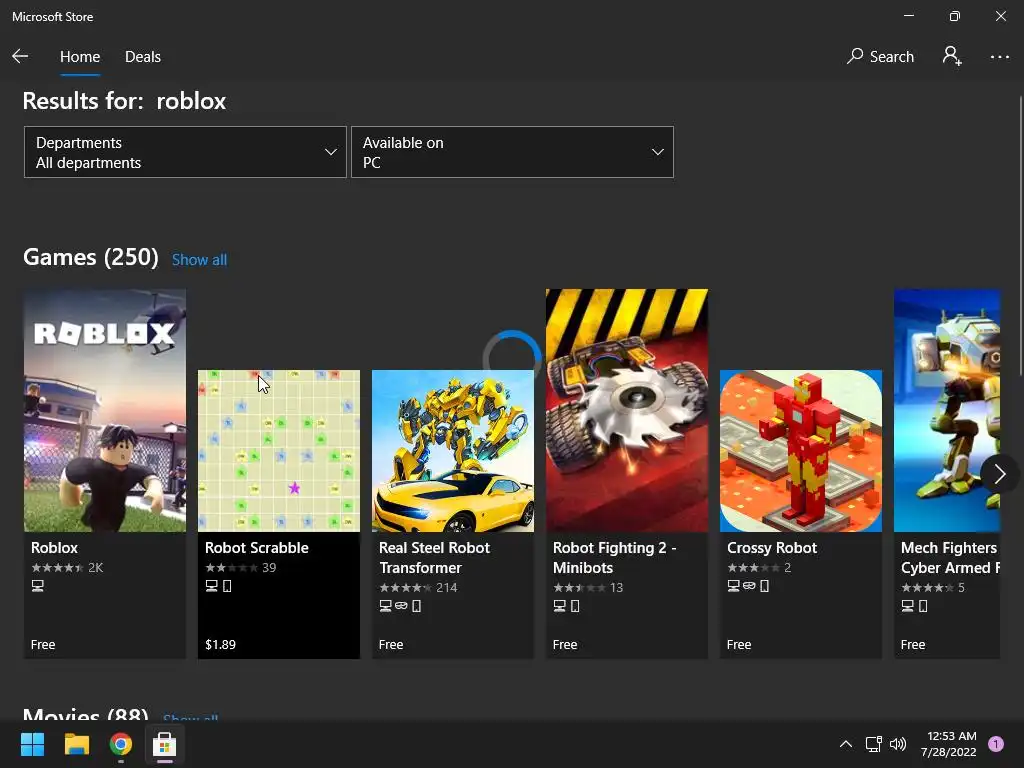Screen dimensions: 1024x768
Task: Open the clock showing 12:53 AM
Action: [x=948, y=744]
